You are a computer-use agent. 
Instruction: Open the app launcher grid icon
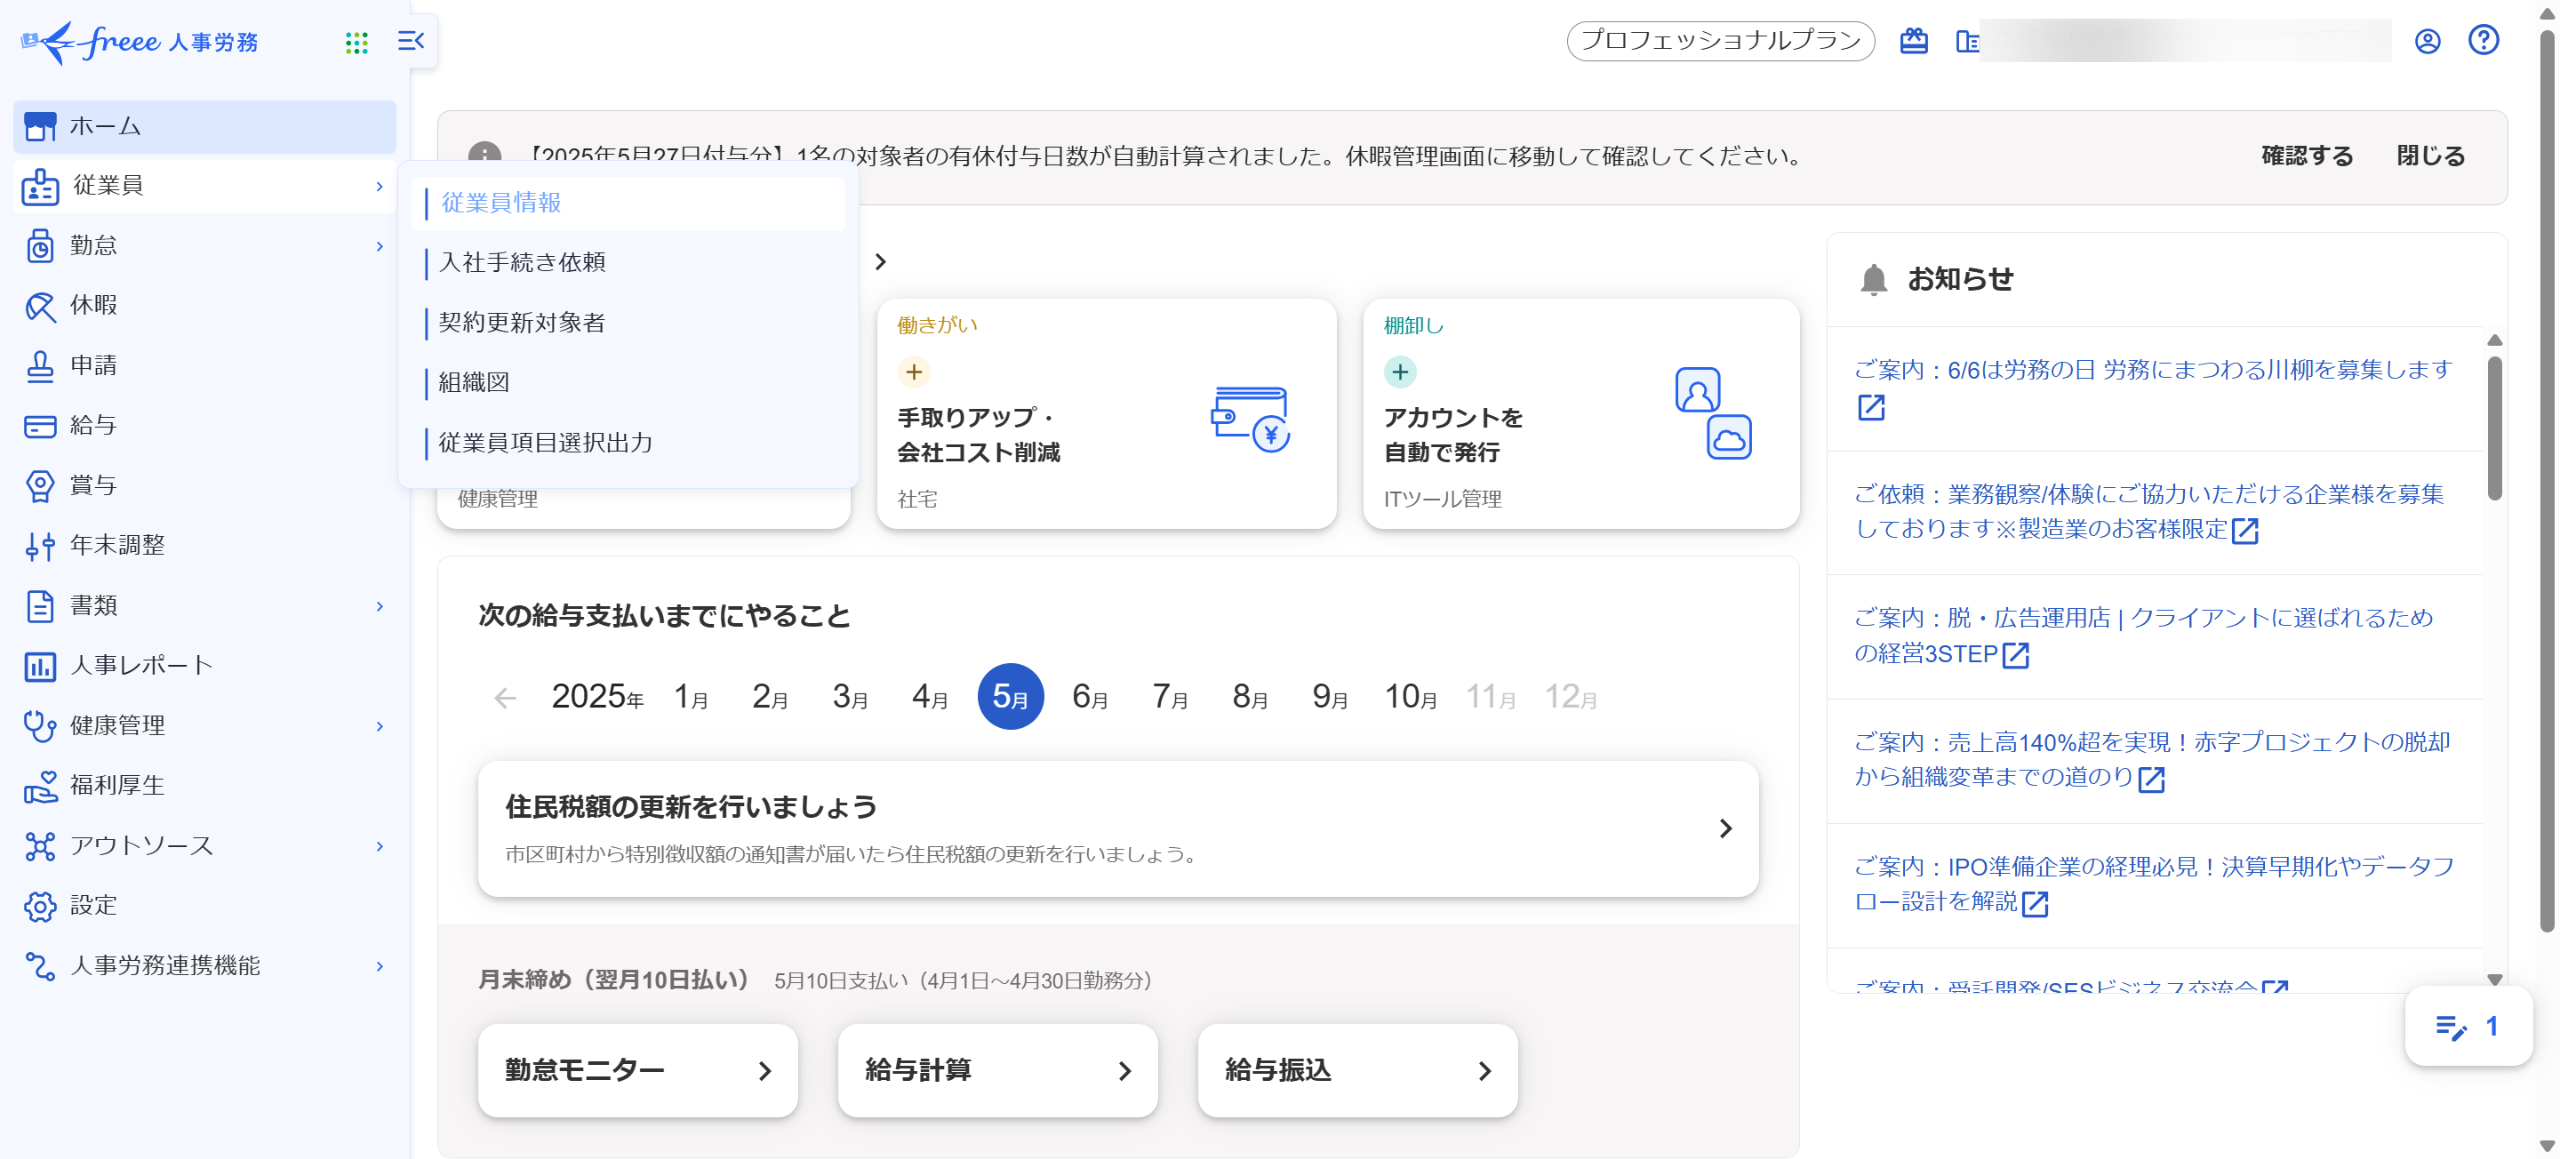pos(356,42)
